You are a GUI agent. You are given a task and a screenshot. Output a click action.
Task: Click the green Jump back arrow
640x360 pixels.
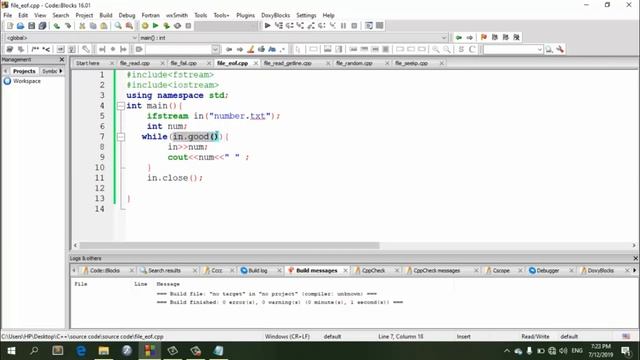pyautogui.click(x=459, y=37)
